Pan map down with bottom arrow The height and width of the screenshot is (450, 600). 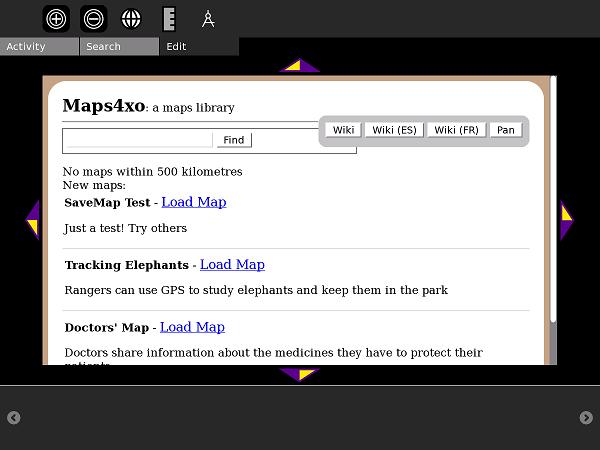pos(299,374)
